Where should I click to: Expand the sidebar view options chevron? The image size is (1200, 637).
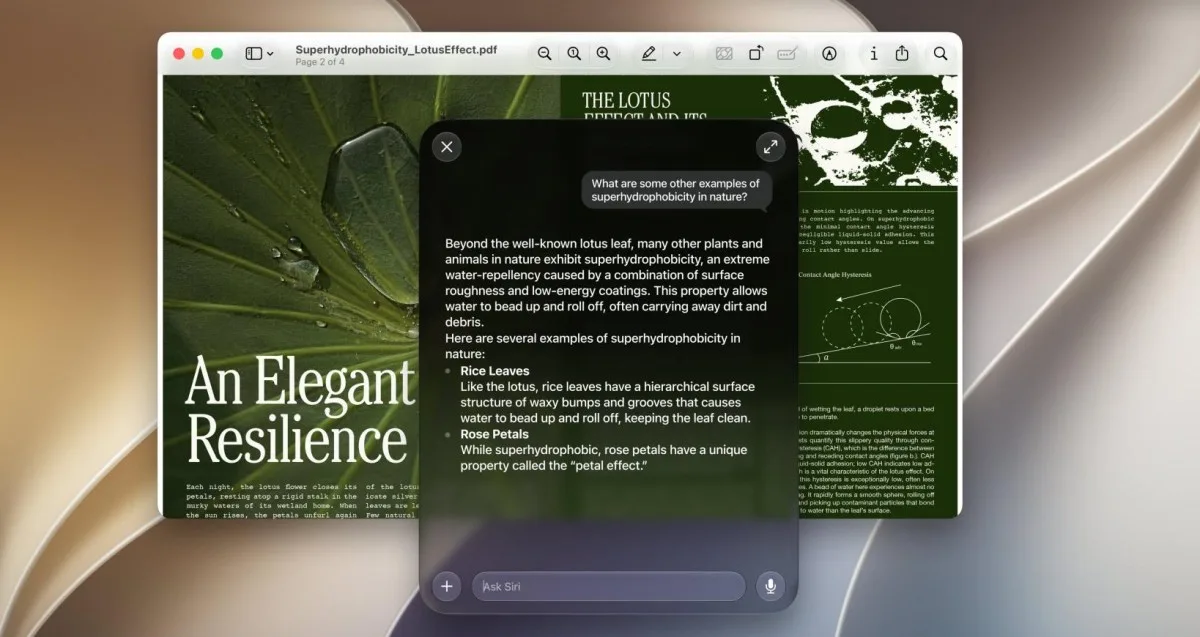271,54
